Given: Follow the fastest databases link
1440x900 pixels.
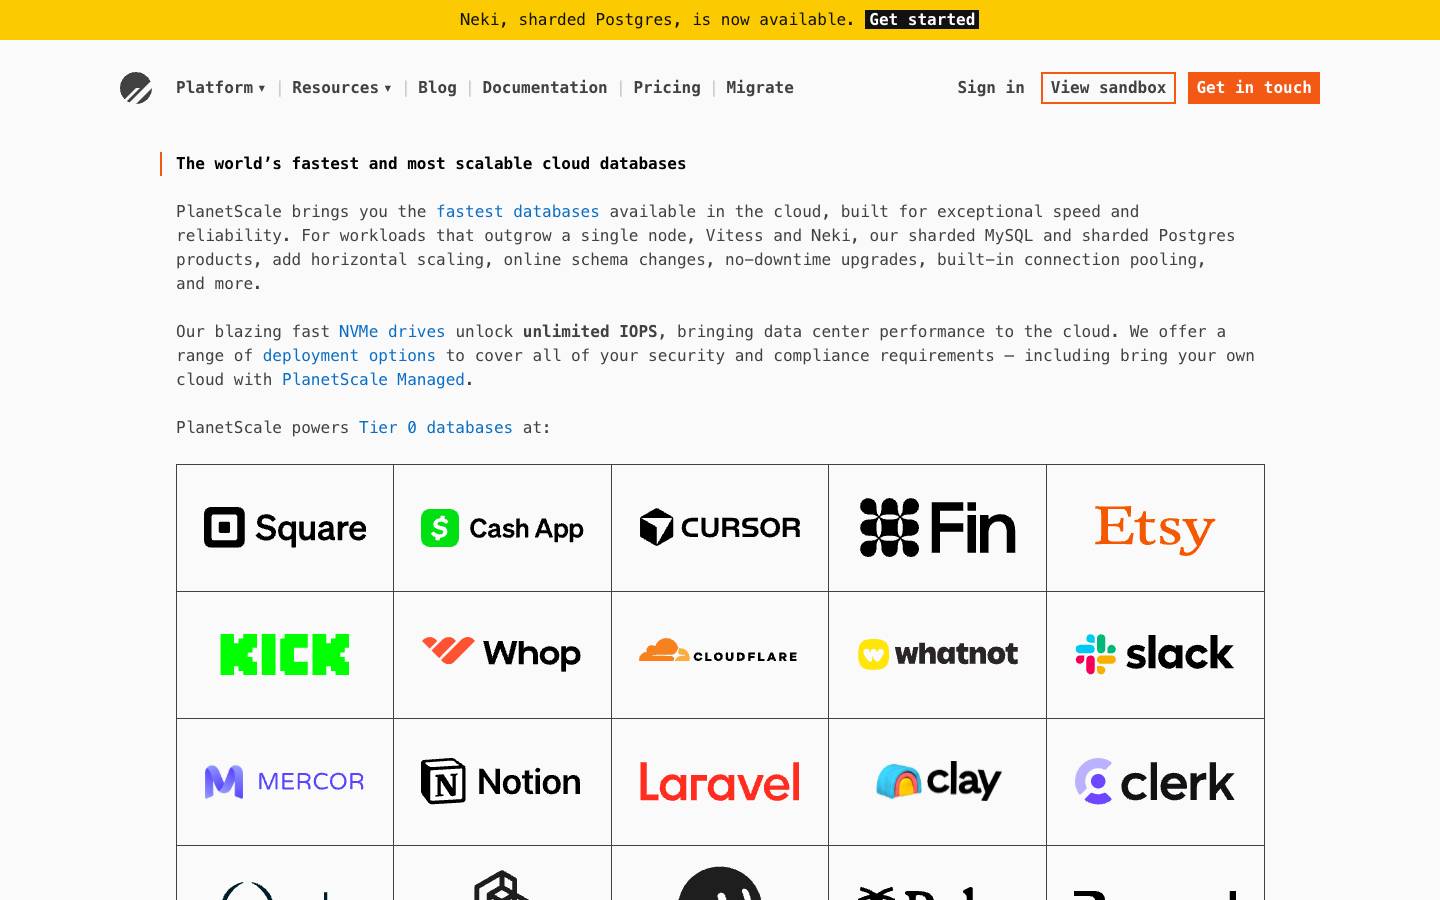Looking at the screenshot, I should pos(518,212).
